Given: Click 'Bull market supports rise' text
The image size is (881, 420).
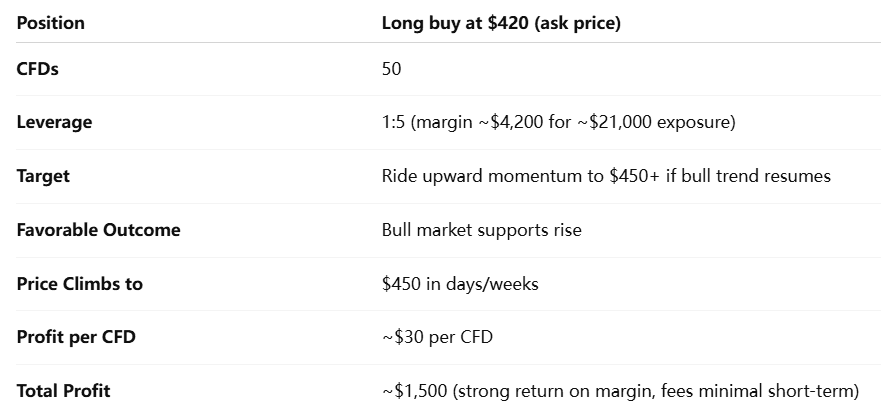Looking at the screenshot, I should point(481,230).
